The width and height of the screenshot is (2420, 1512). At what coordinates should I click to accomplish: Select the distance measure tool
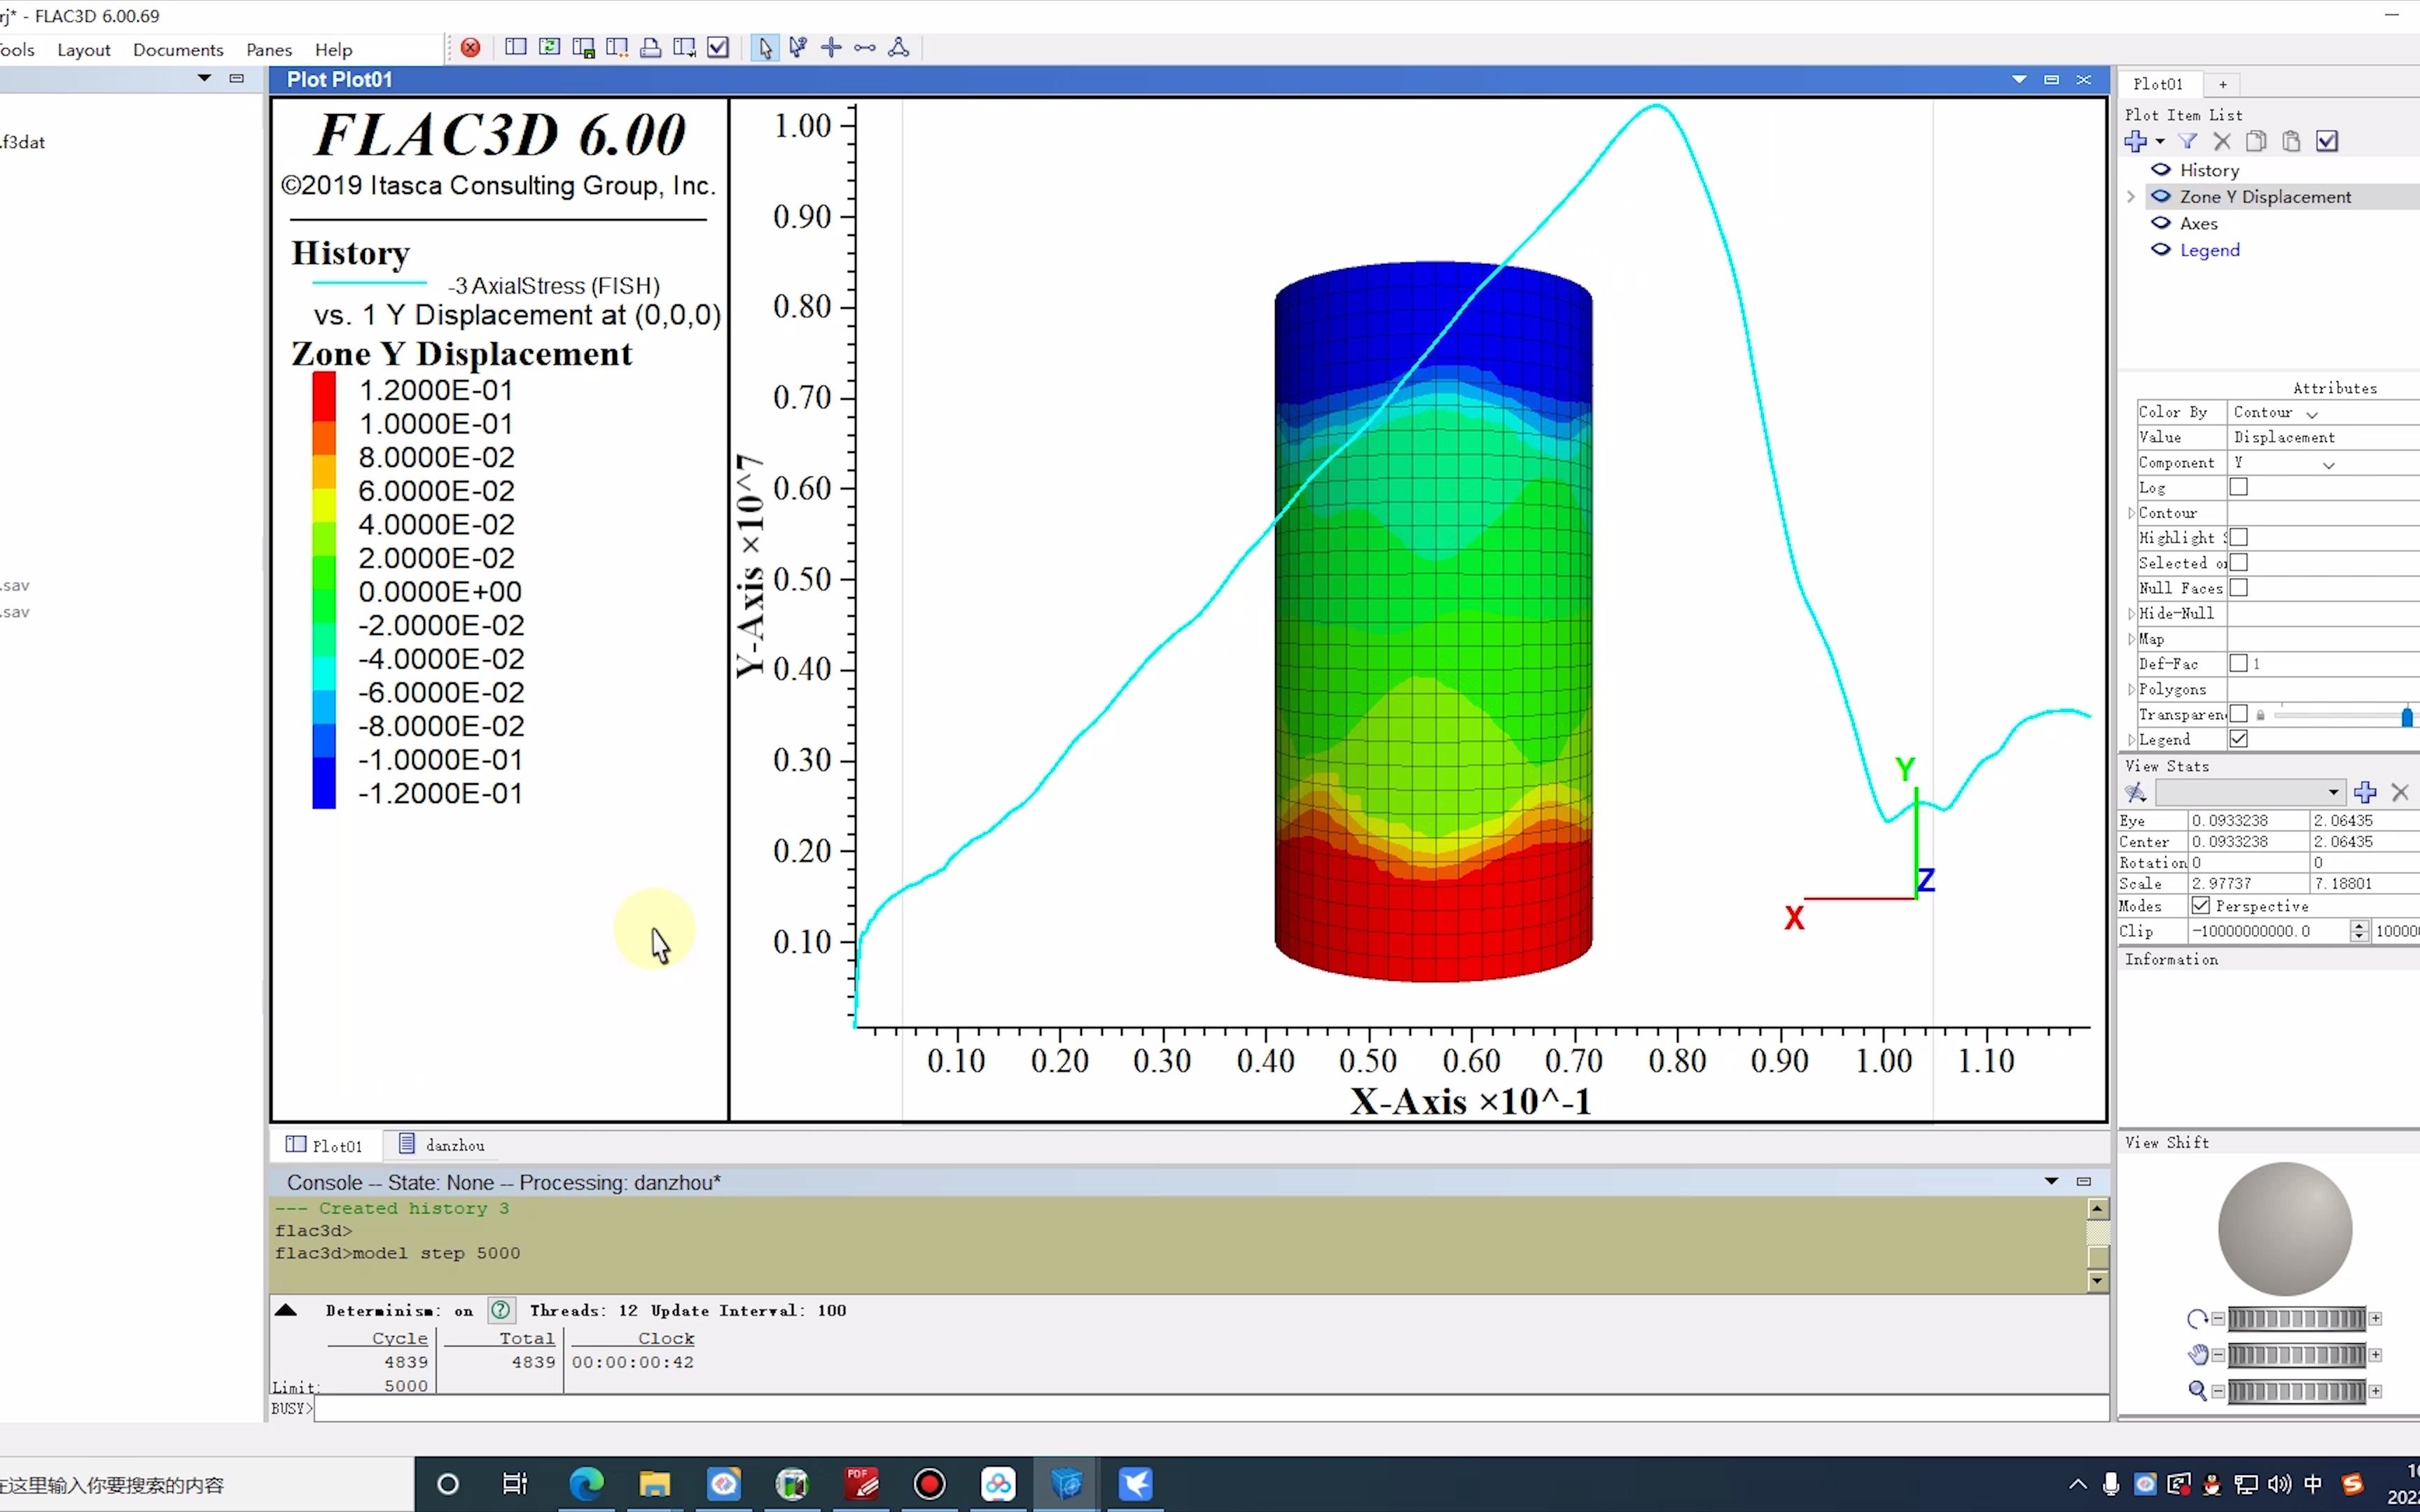865,48
